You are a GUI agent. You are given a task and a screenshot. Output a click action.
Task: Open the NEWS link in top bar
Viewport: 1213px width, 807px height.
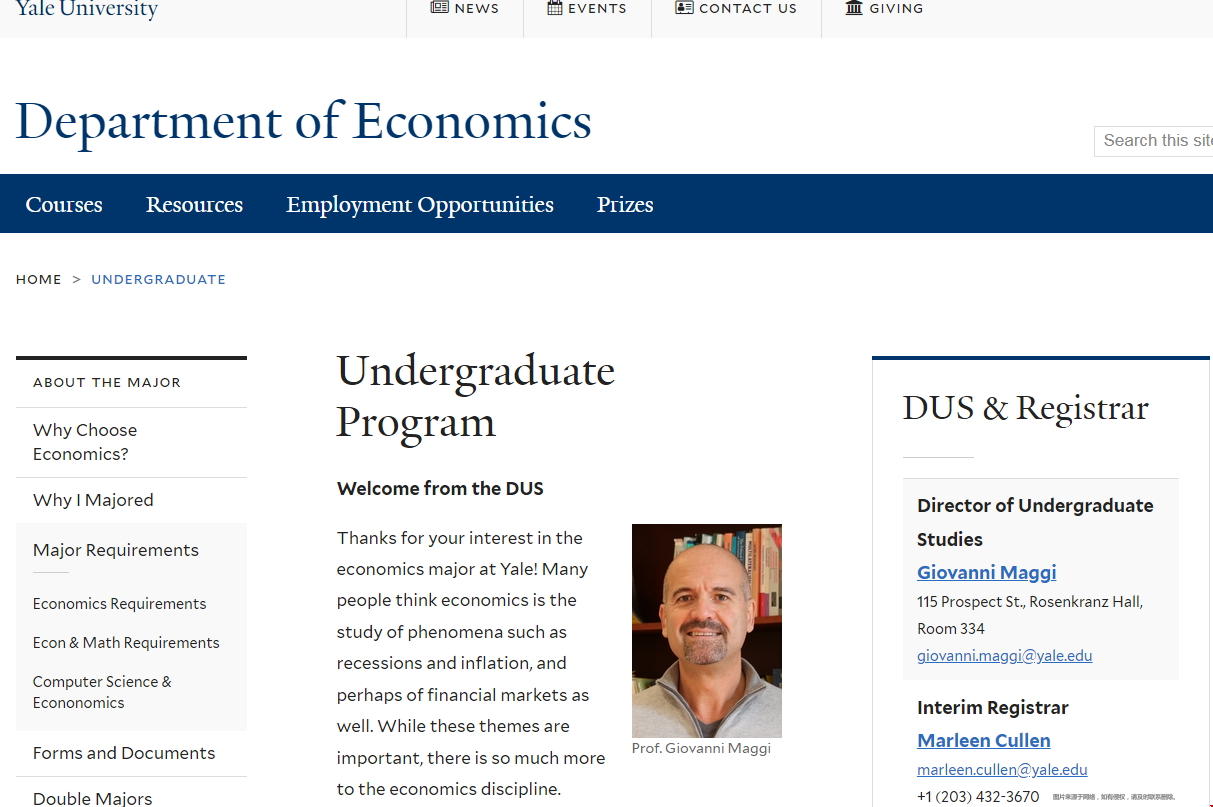coord(476,8)
